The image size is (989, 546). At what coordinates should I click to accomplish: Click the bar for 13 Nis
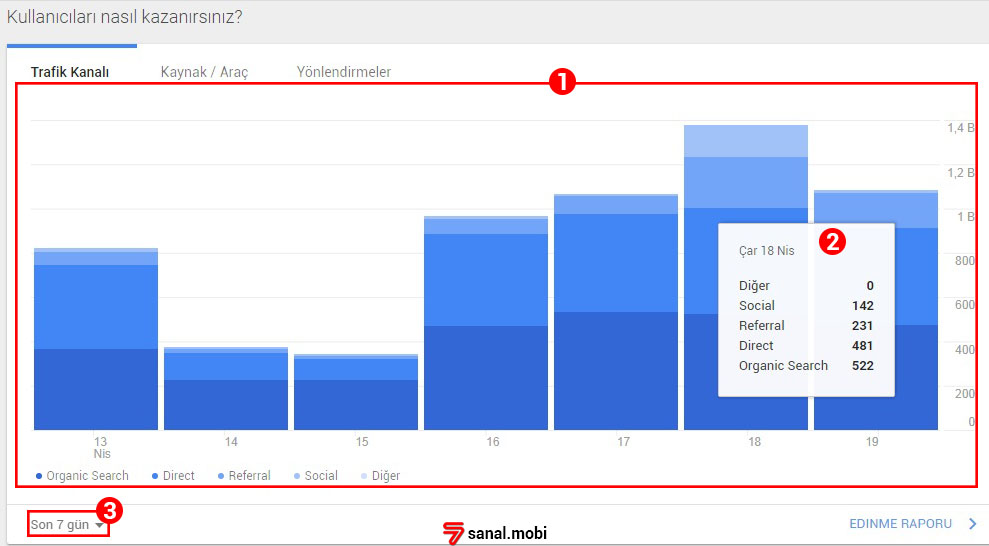point(96,340)
